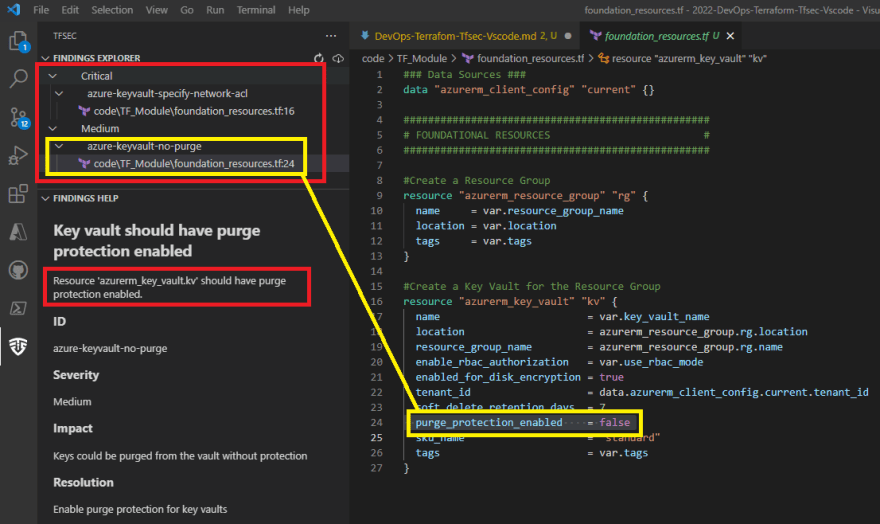
Task: Collapse the Critical severity group
Action: click(52, 76)
